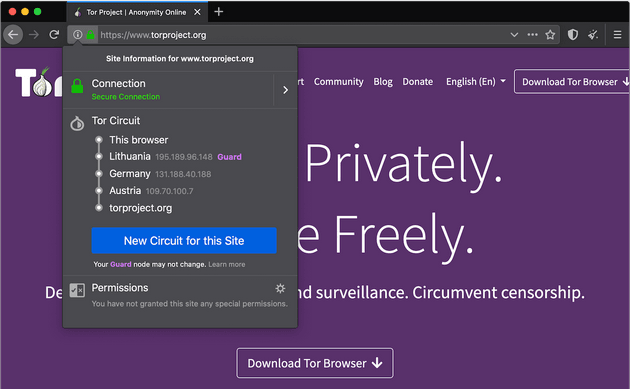The image size is (630, 389).
Task: Open the Community nav link
Action: [x=338, y=82]
